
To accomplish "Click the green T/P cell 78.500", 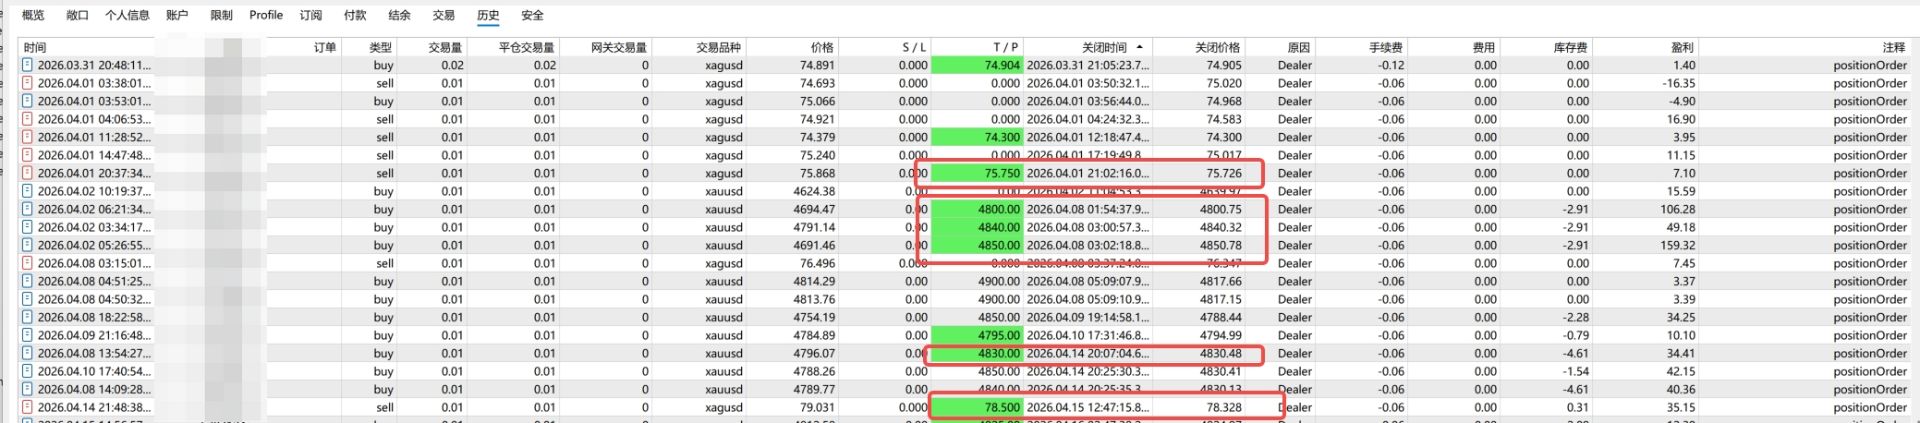I will (x=977, y=407).
